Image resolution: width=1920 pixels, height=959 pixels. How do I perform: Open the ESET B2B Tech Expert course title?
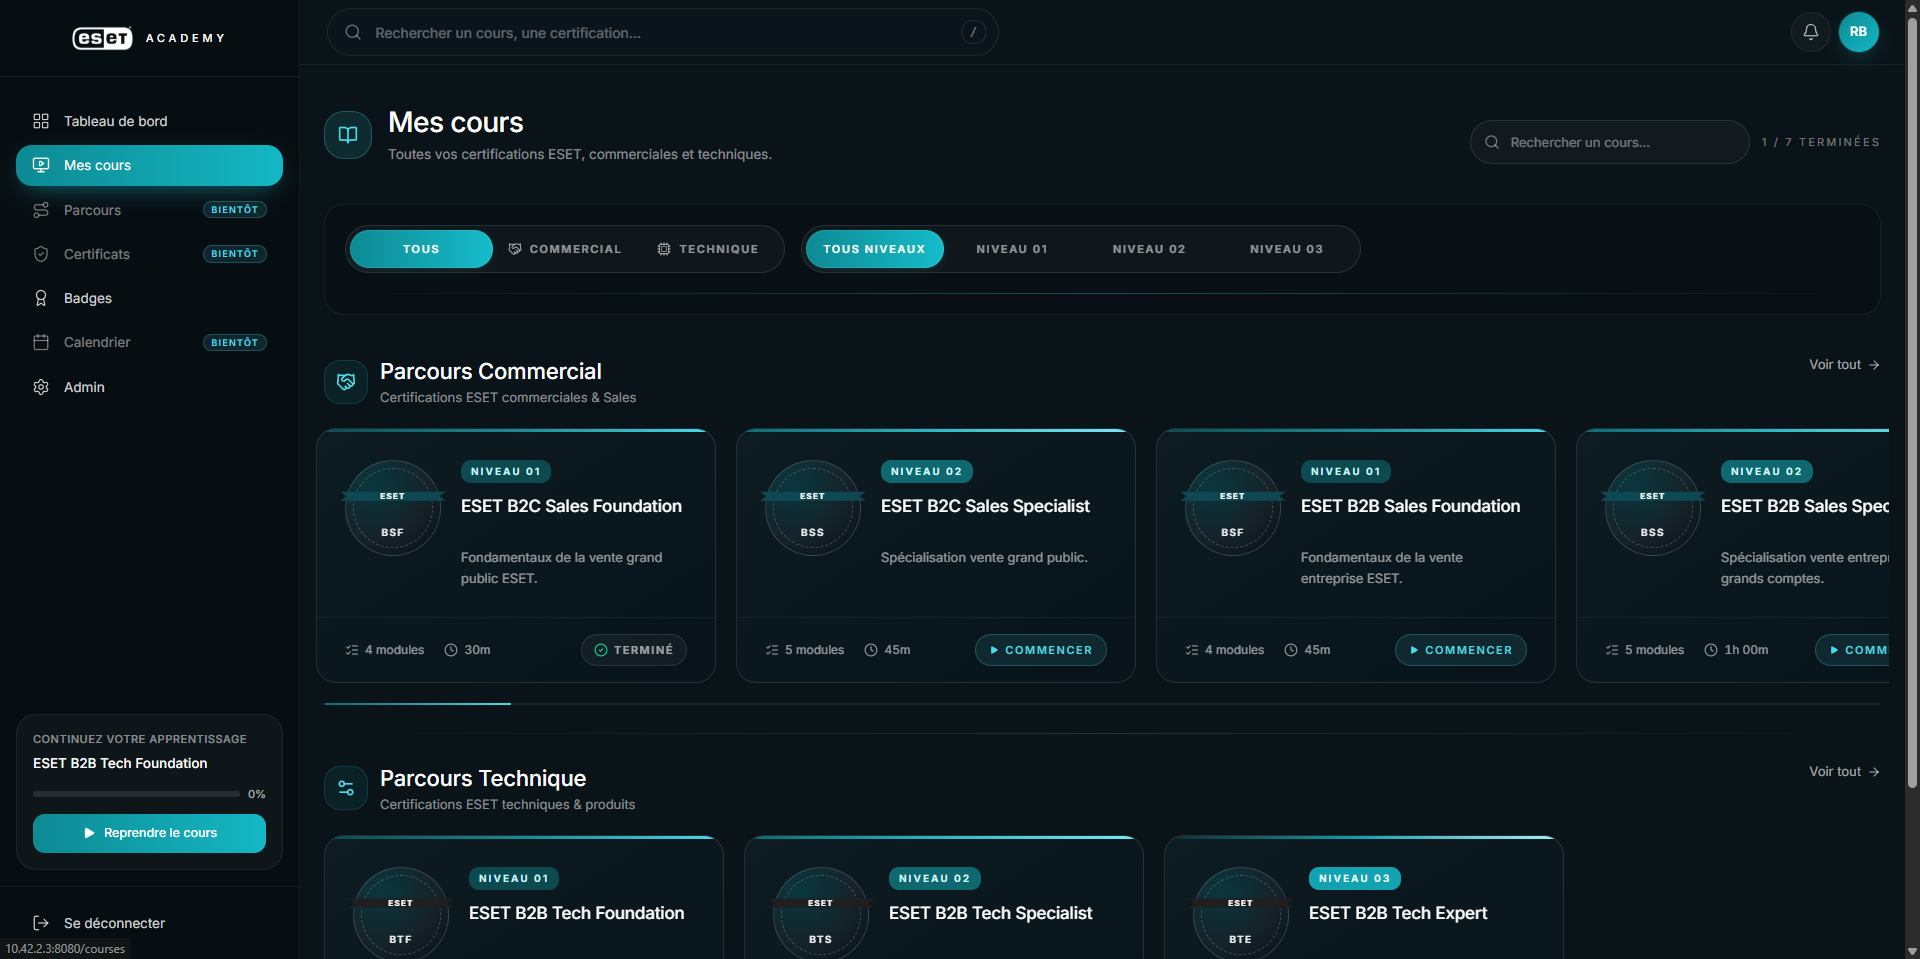click(1398, 913)
